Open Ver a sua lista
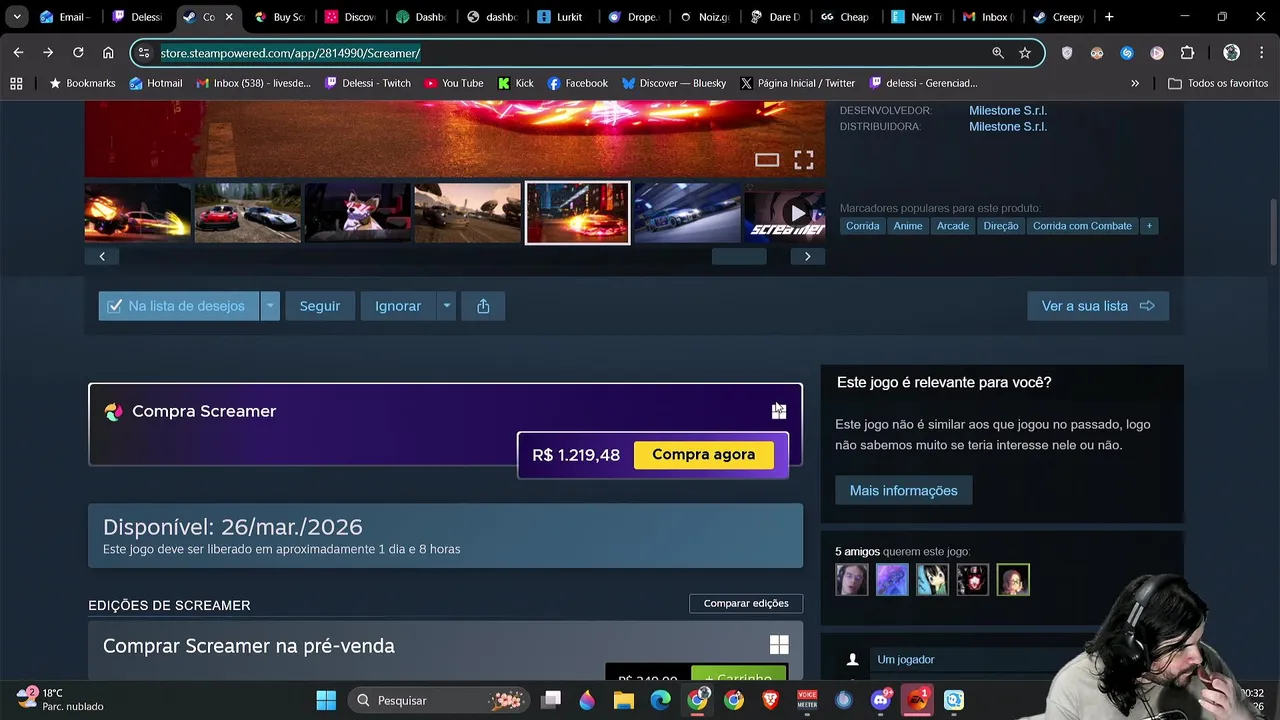 click(1098, 306)
